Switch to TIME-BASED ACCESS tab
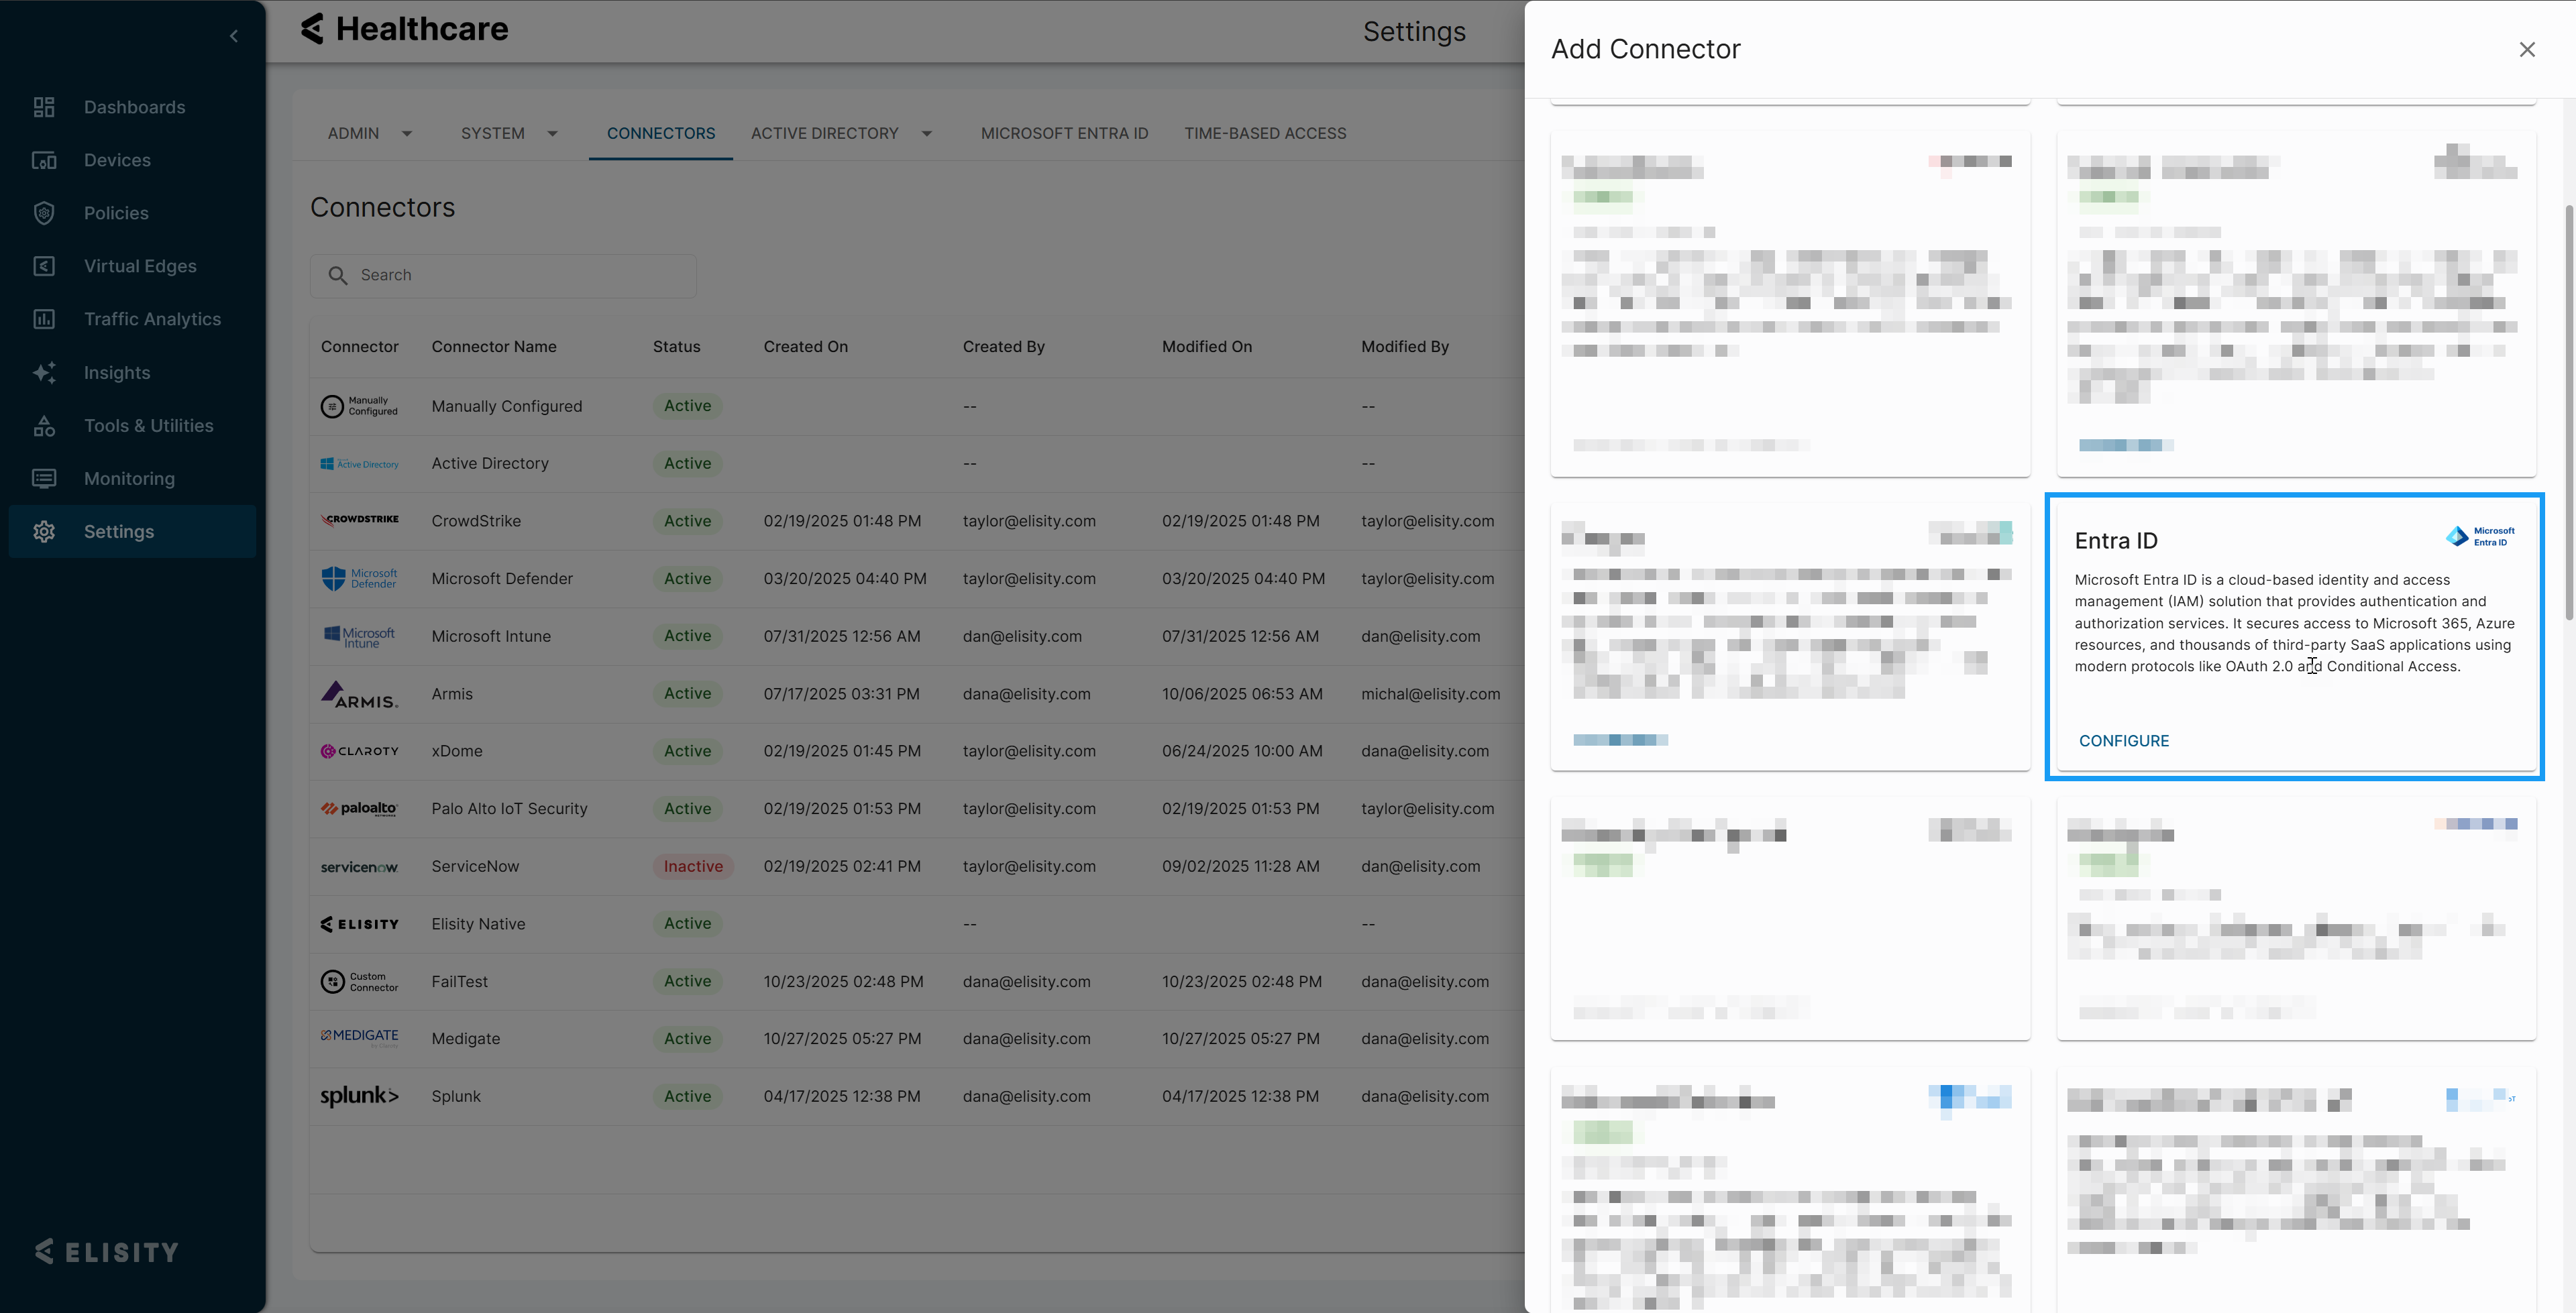 (x=1265, y=133)
